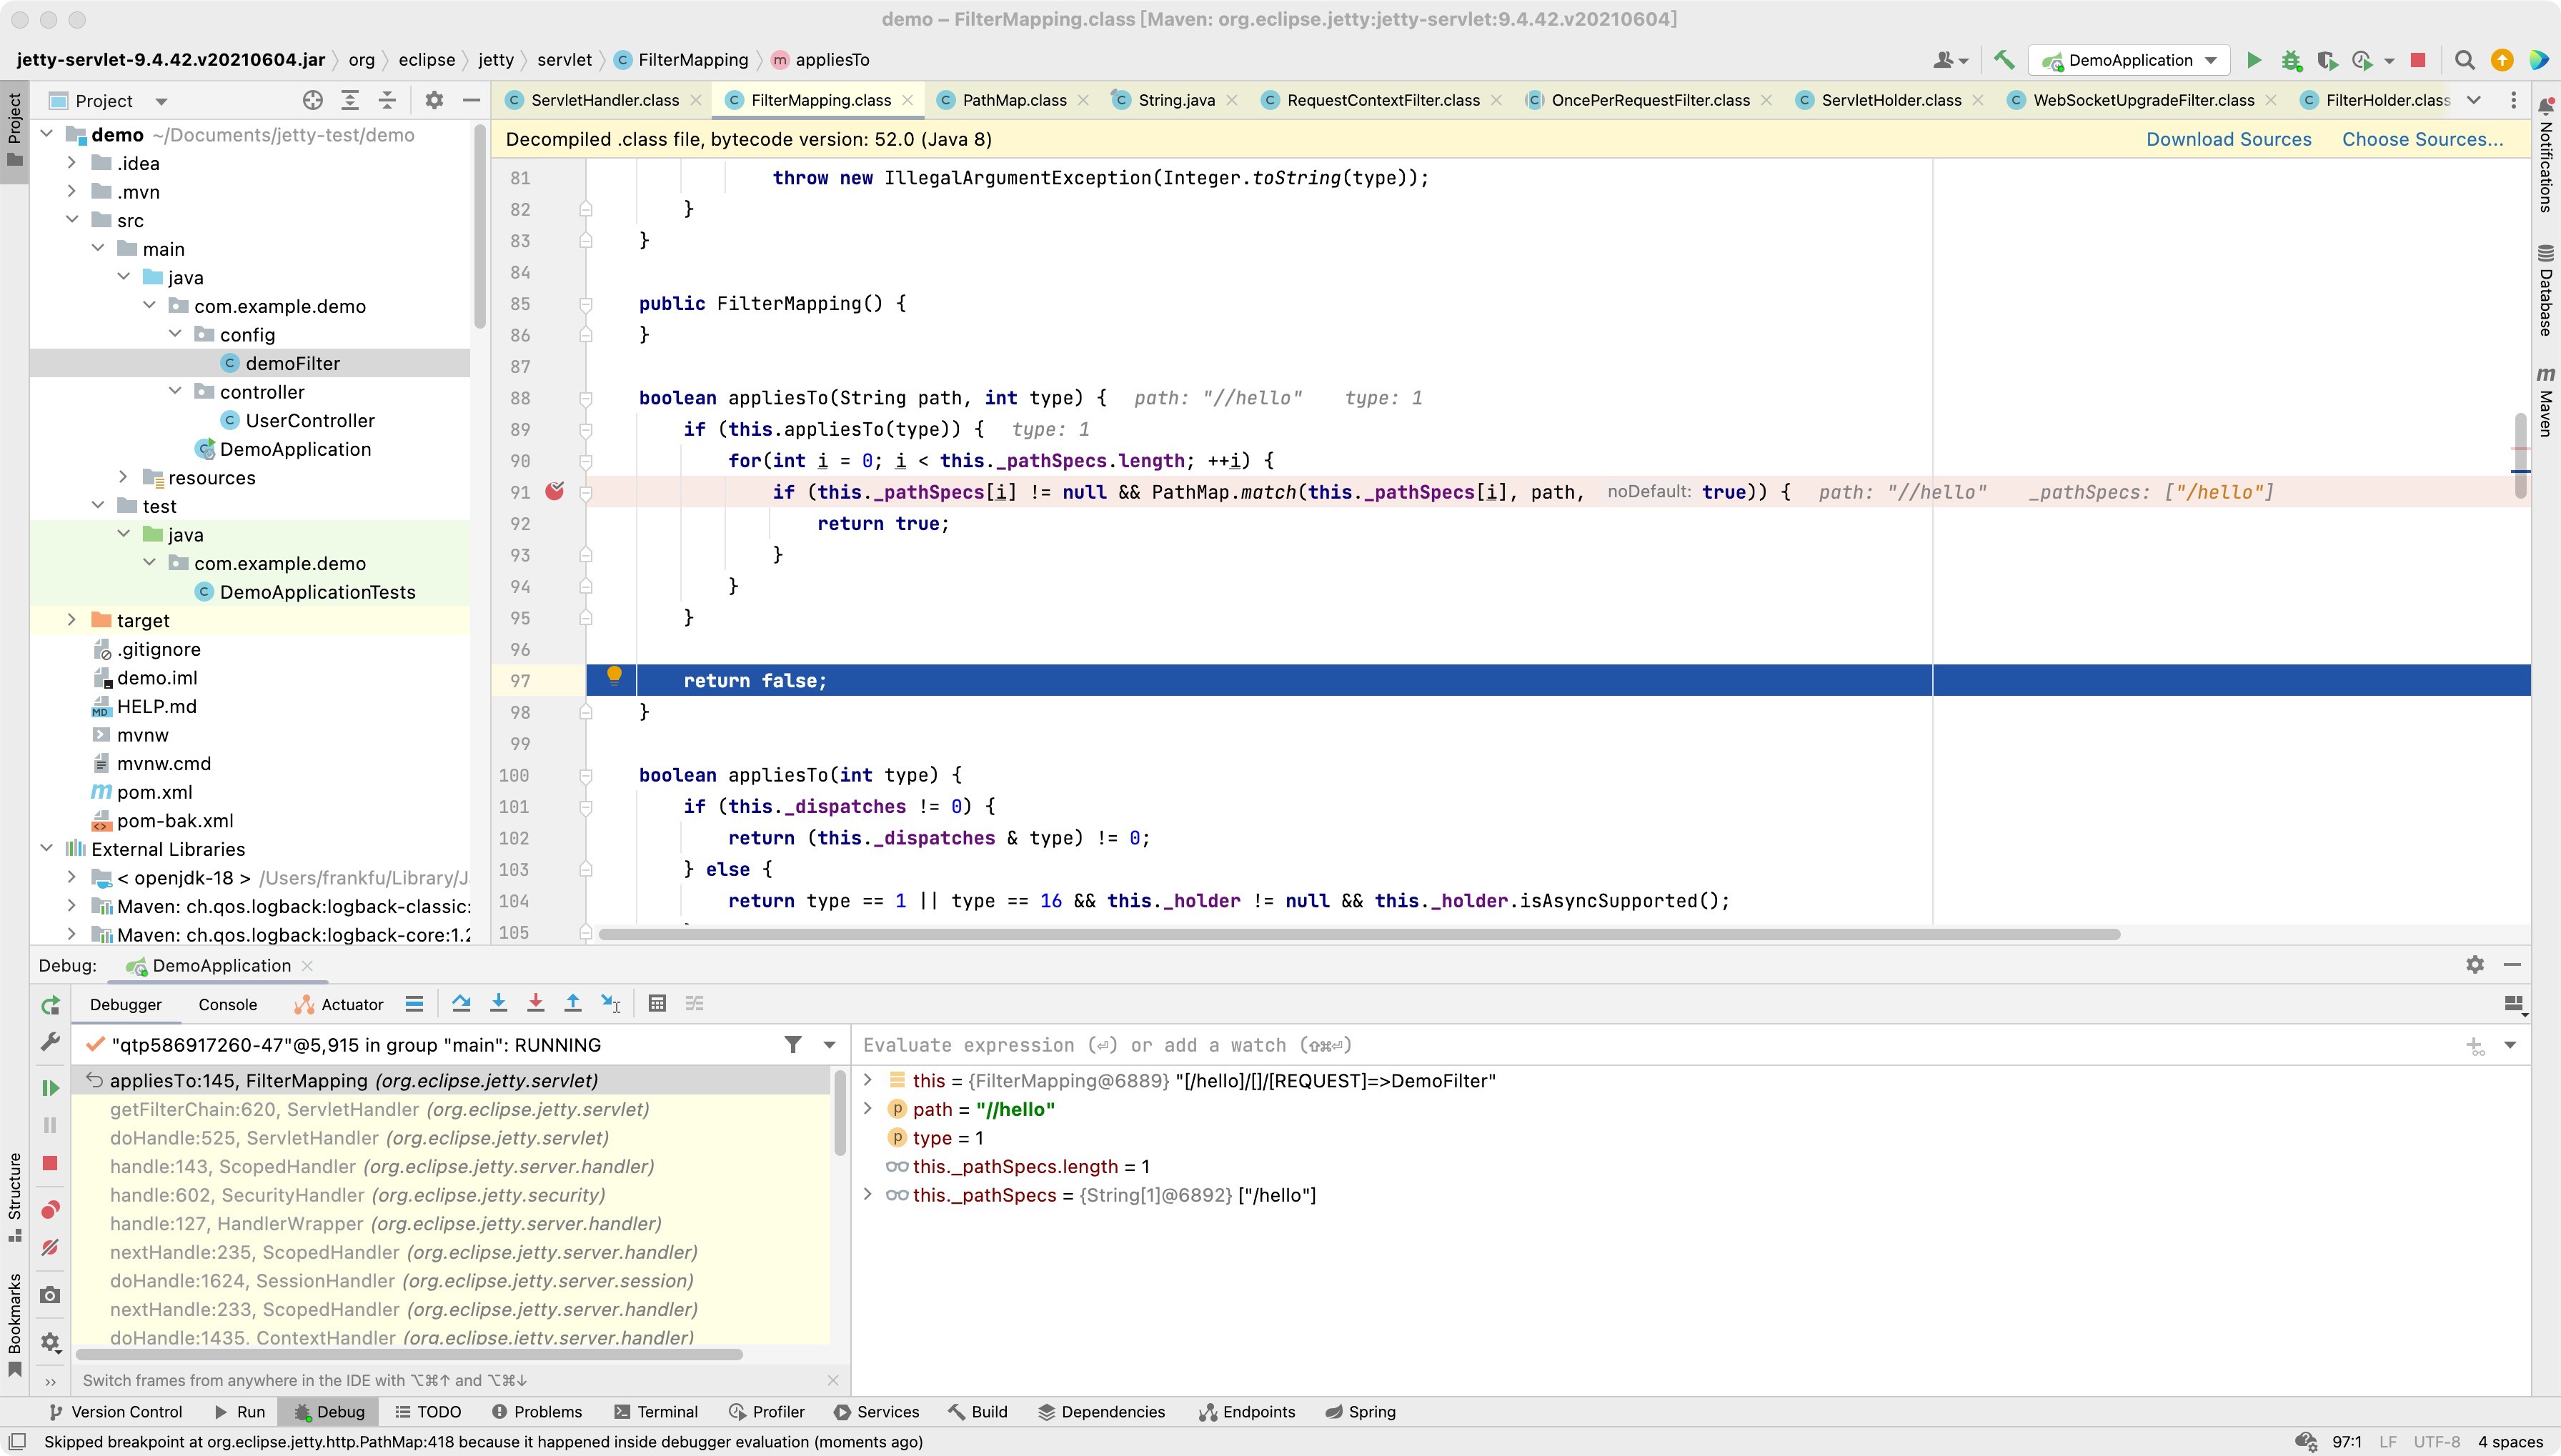This screenshot has width=2561, height=1456.
Task: Run DemoApplication with coverage icon
Action: (x=2327, y=60)
